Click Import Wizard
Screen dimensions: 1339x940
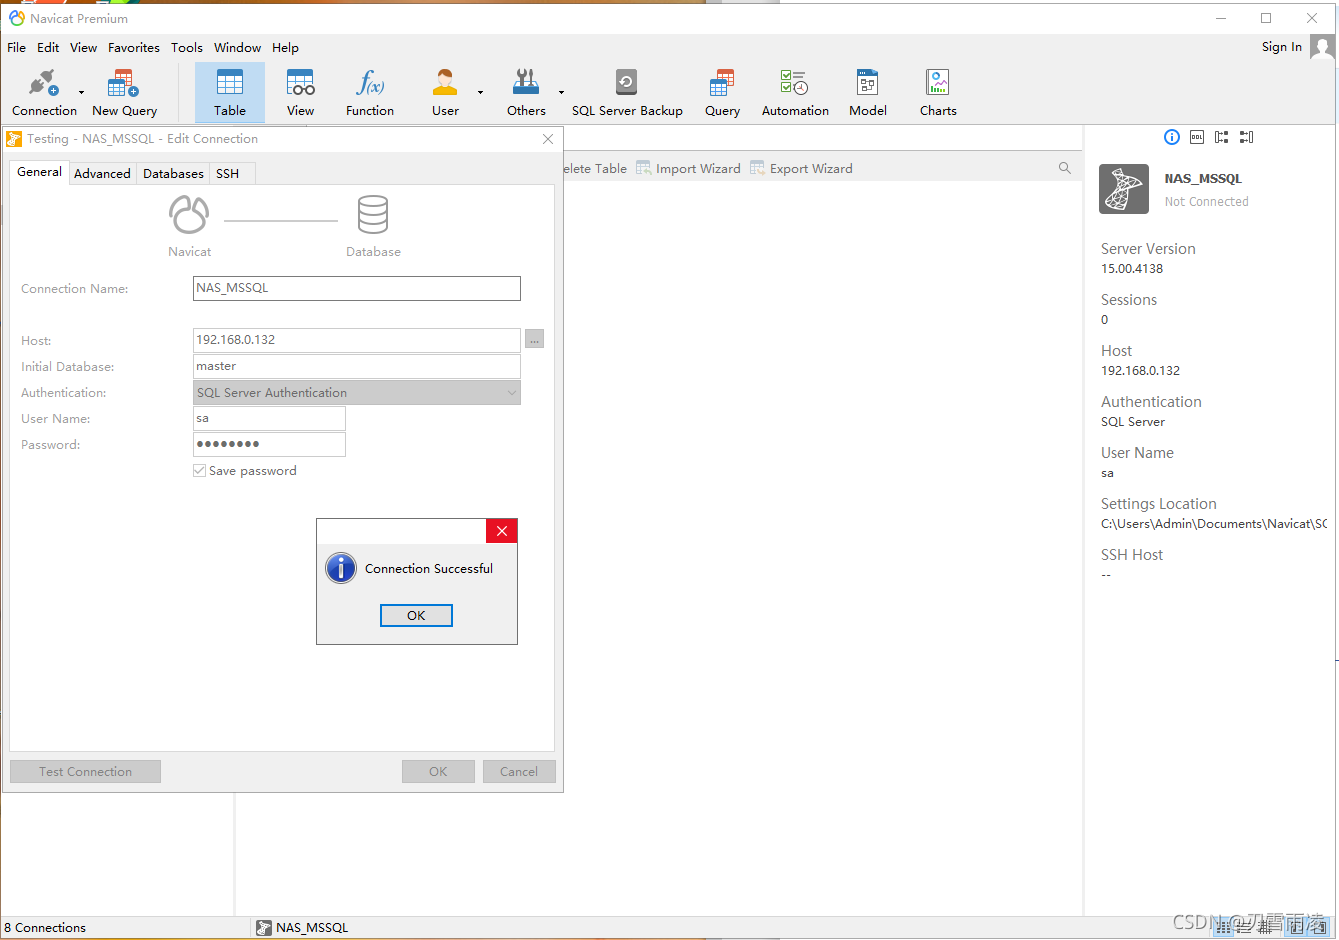pyautogui.click(x=688, y=168)
